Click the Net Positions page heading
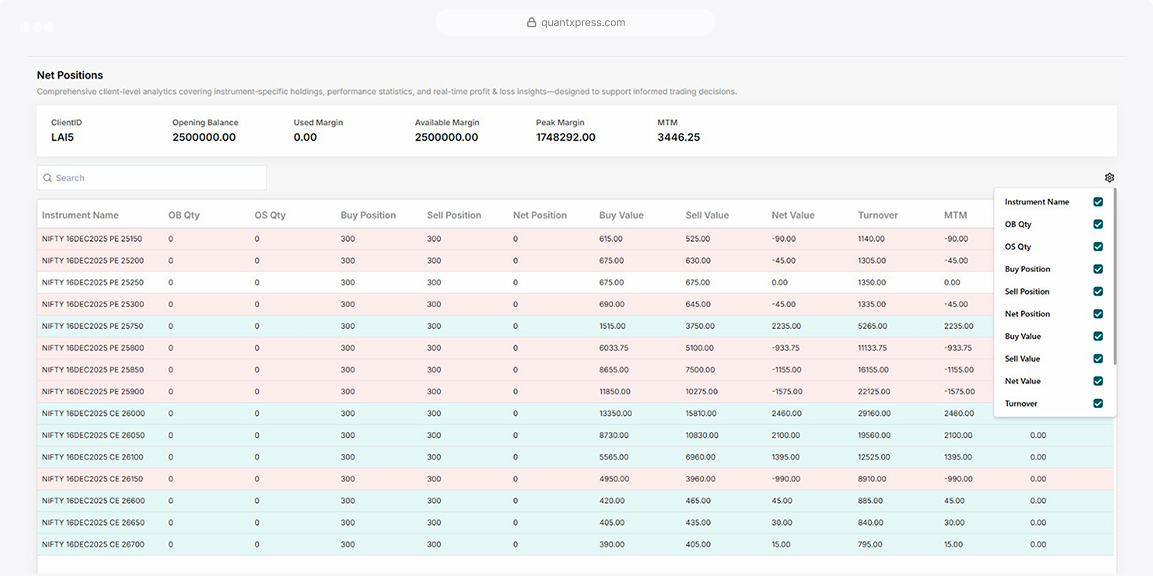Image resolution: width=1153 pixels, height=577 pixels. point(70,75)
